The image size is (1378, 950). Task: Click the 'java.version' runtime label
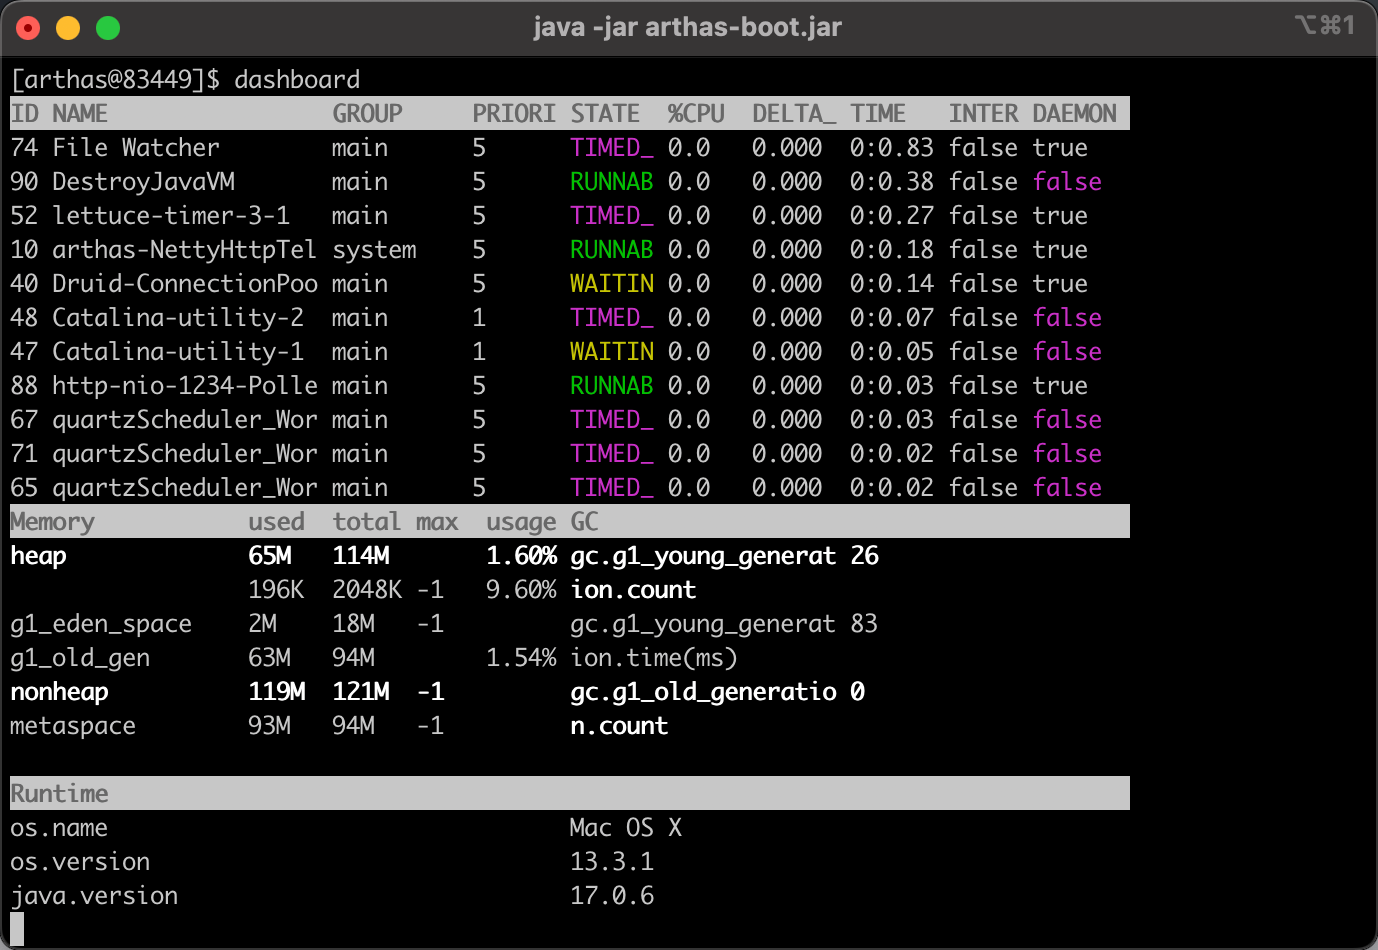click(94, 896)
